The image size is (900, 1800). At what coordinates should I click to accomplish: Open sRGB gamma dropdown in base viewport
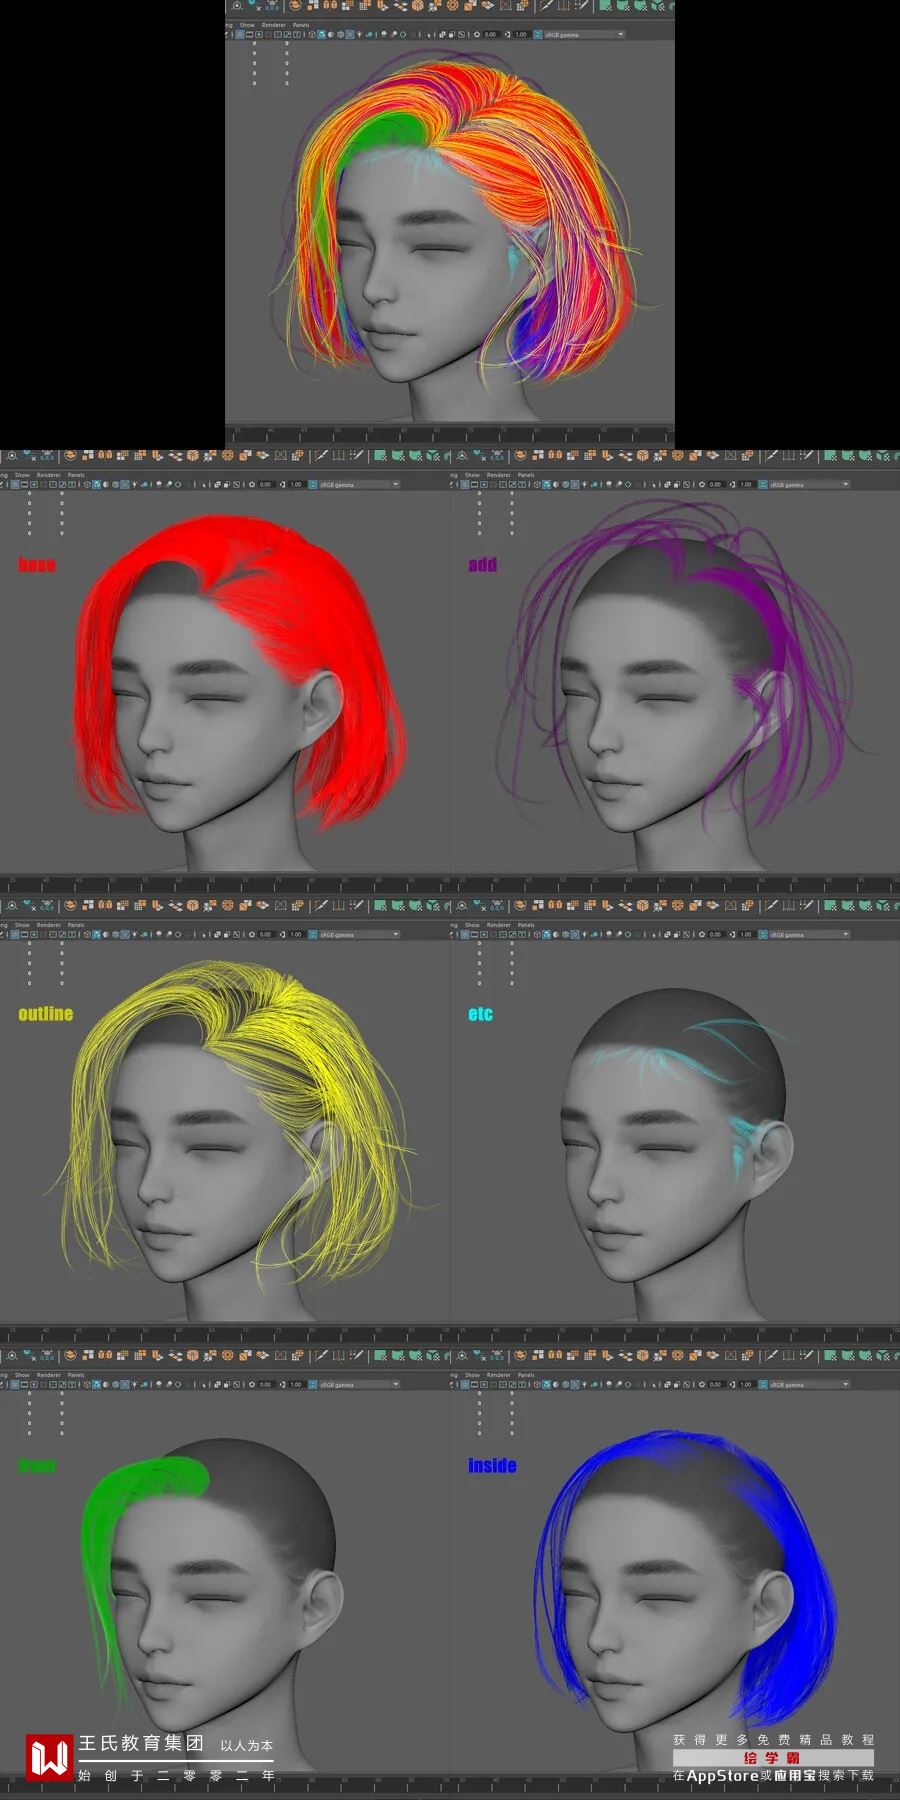360,484
